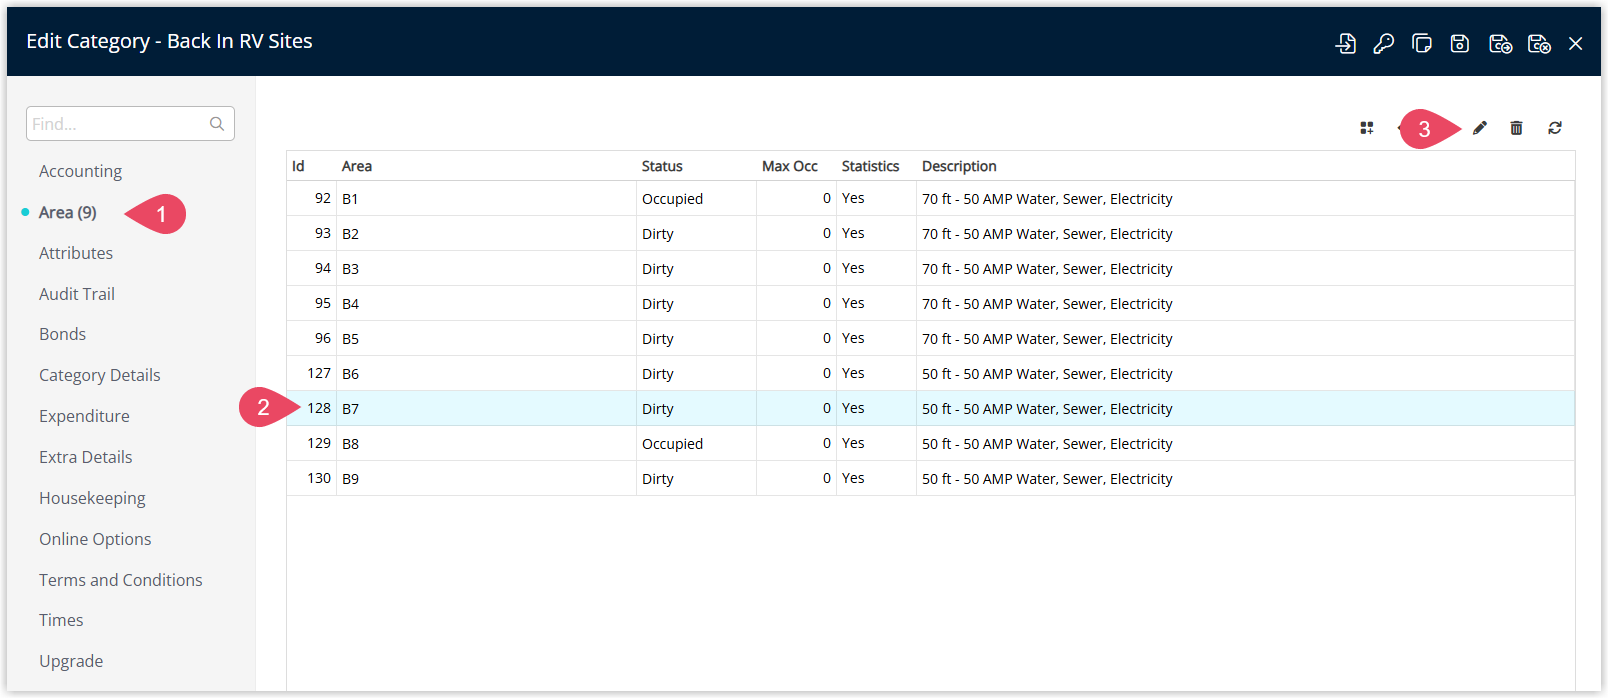Click the Dirty status of B9

[657, 479]
